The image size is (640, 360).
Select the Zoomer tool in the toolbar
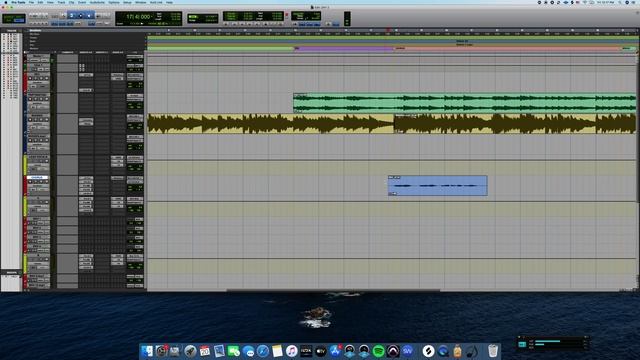coord(63,16)
